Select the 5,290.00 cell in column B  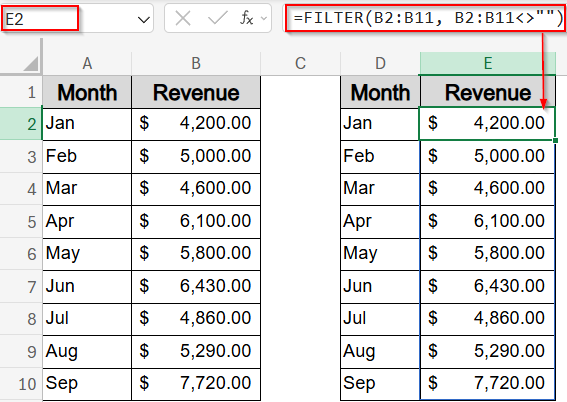(196, 351)
